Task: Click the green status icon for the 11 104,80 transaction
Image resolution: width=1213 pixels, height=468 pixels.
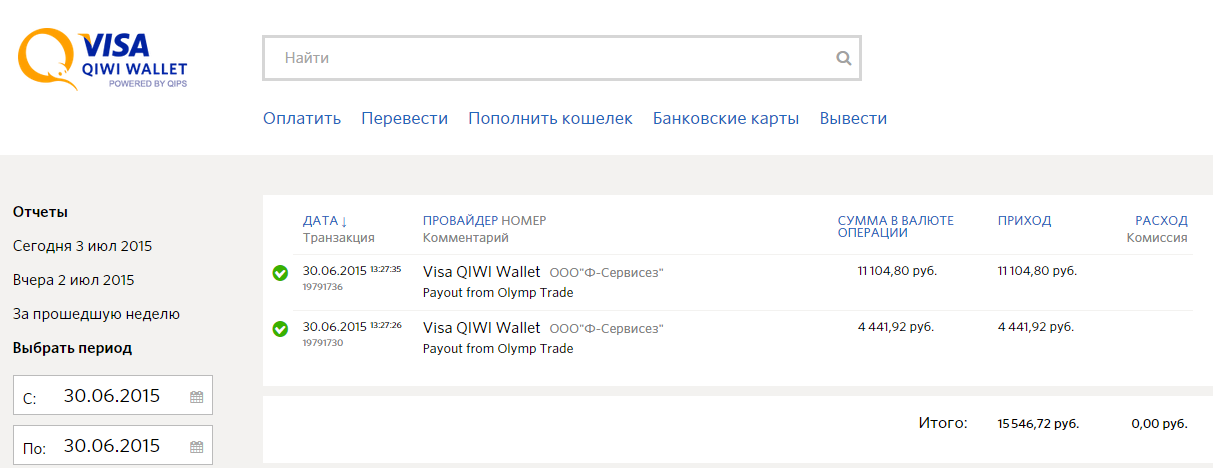Action: click(x=280, y=273)
